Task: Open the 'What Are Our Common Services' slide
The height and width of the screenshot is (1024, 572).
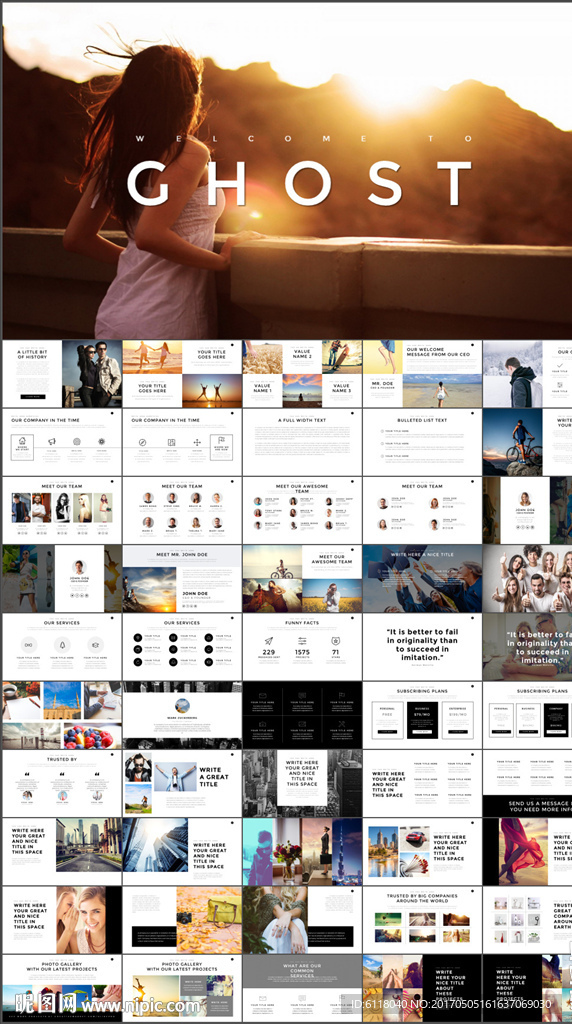Action: coord(302,987)
